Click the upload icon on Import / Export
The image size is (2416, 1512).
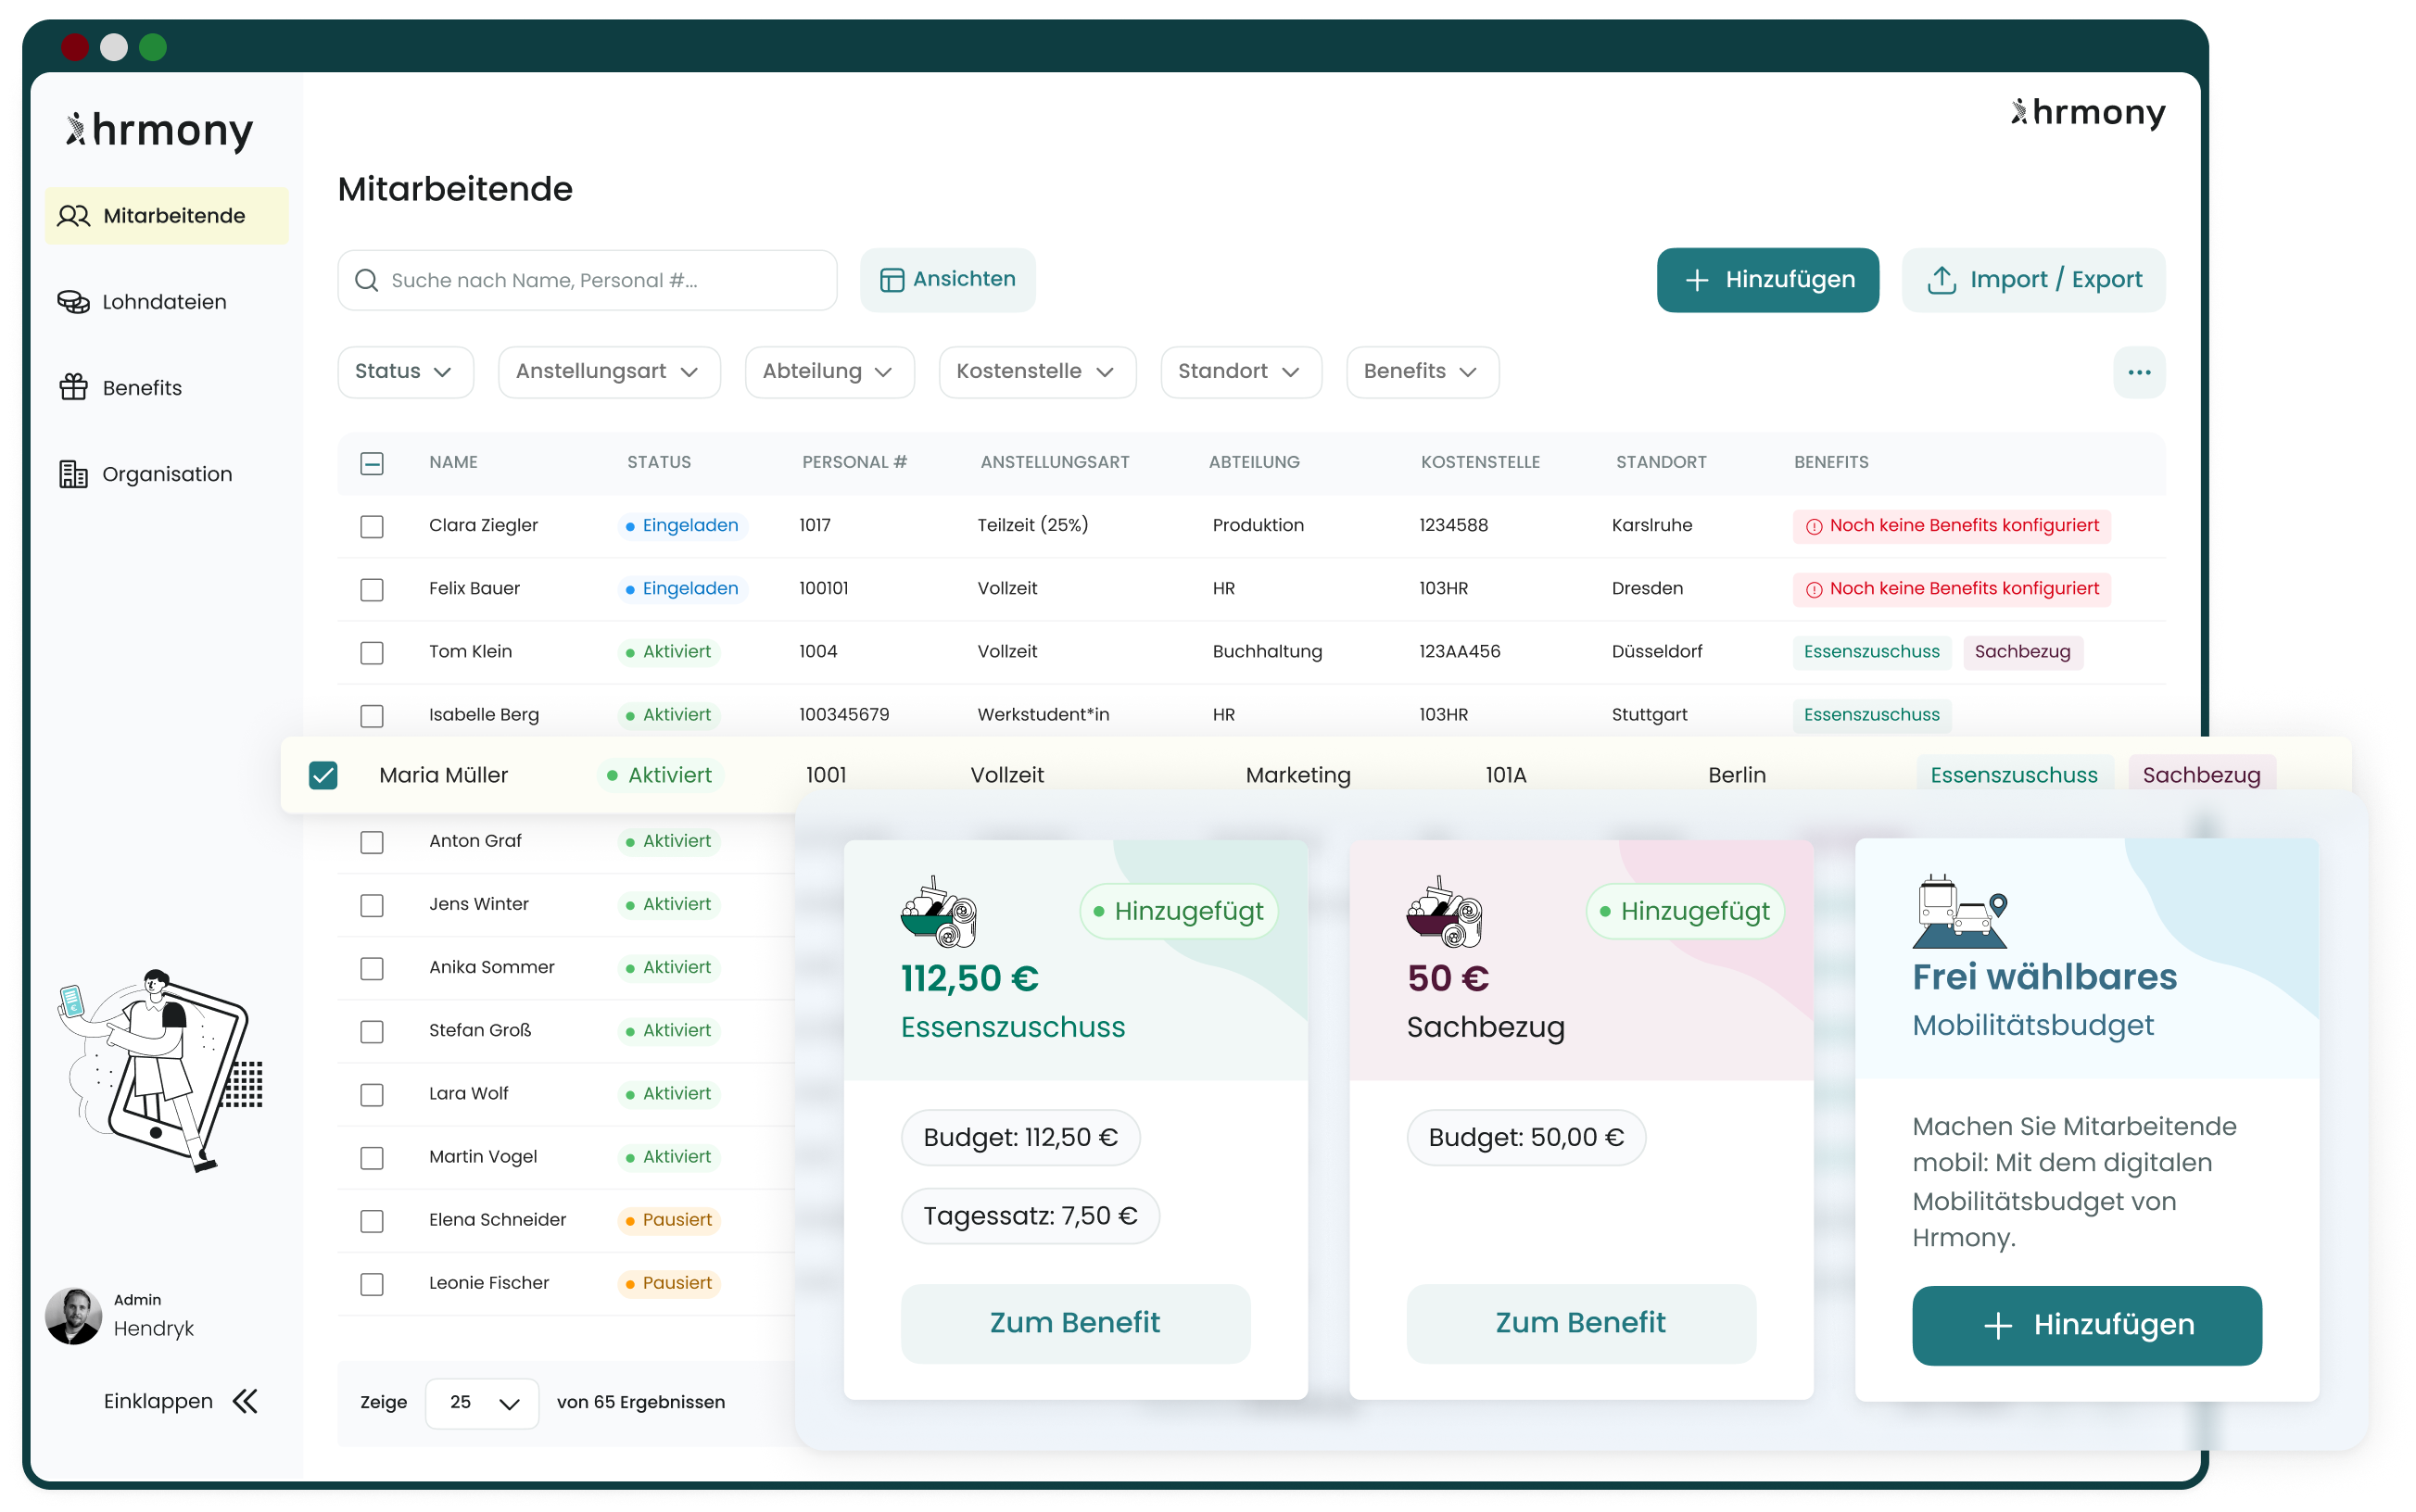click(1941, 280)
